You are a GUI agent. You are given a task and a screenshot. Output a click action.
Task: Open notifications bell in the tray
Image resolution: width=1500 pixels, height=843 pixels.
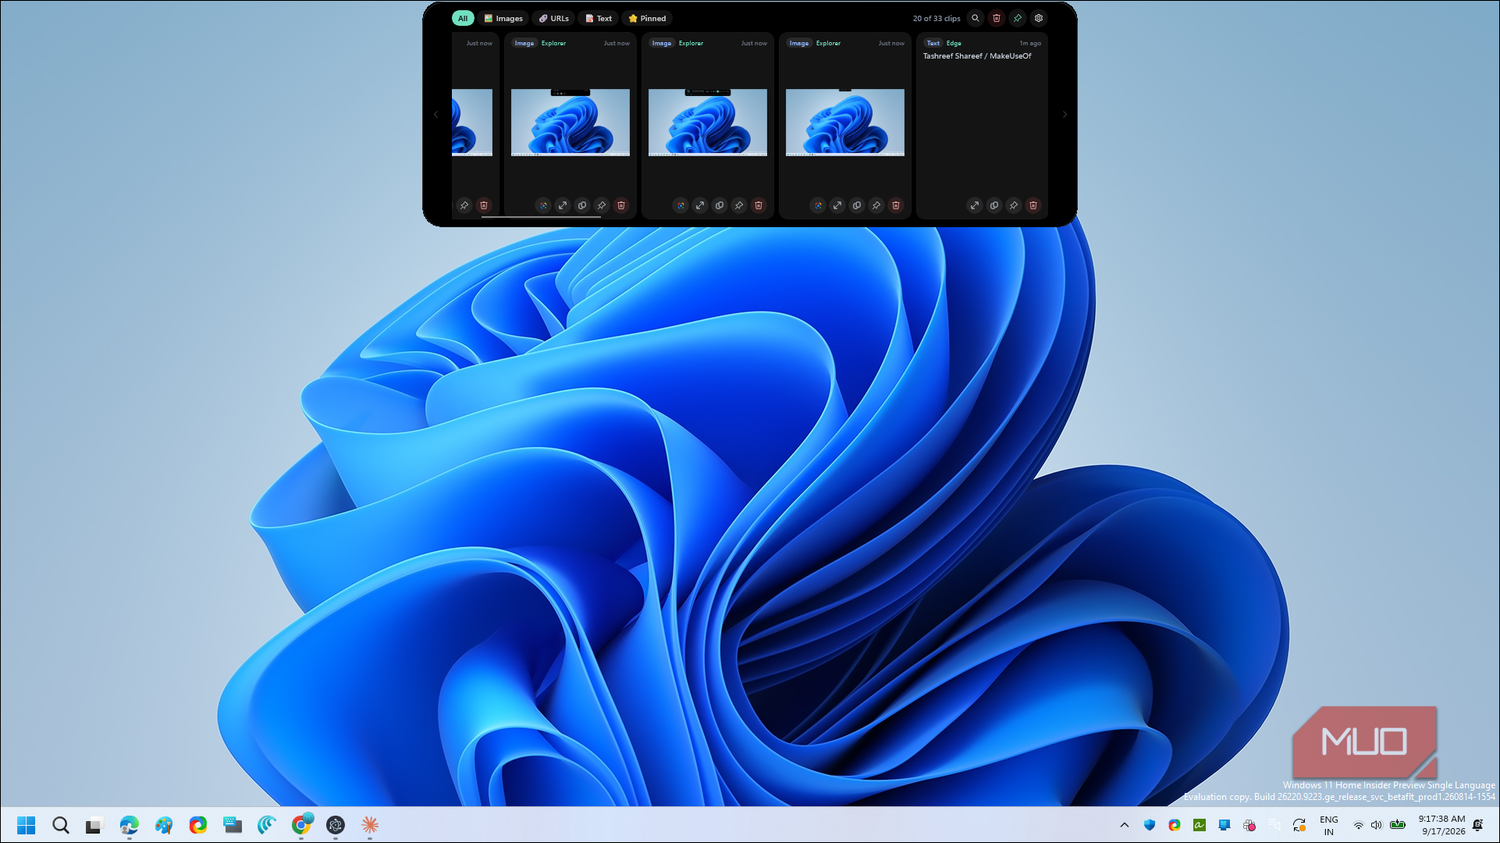click(1478, 825)
